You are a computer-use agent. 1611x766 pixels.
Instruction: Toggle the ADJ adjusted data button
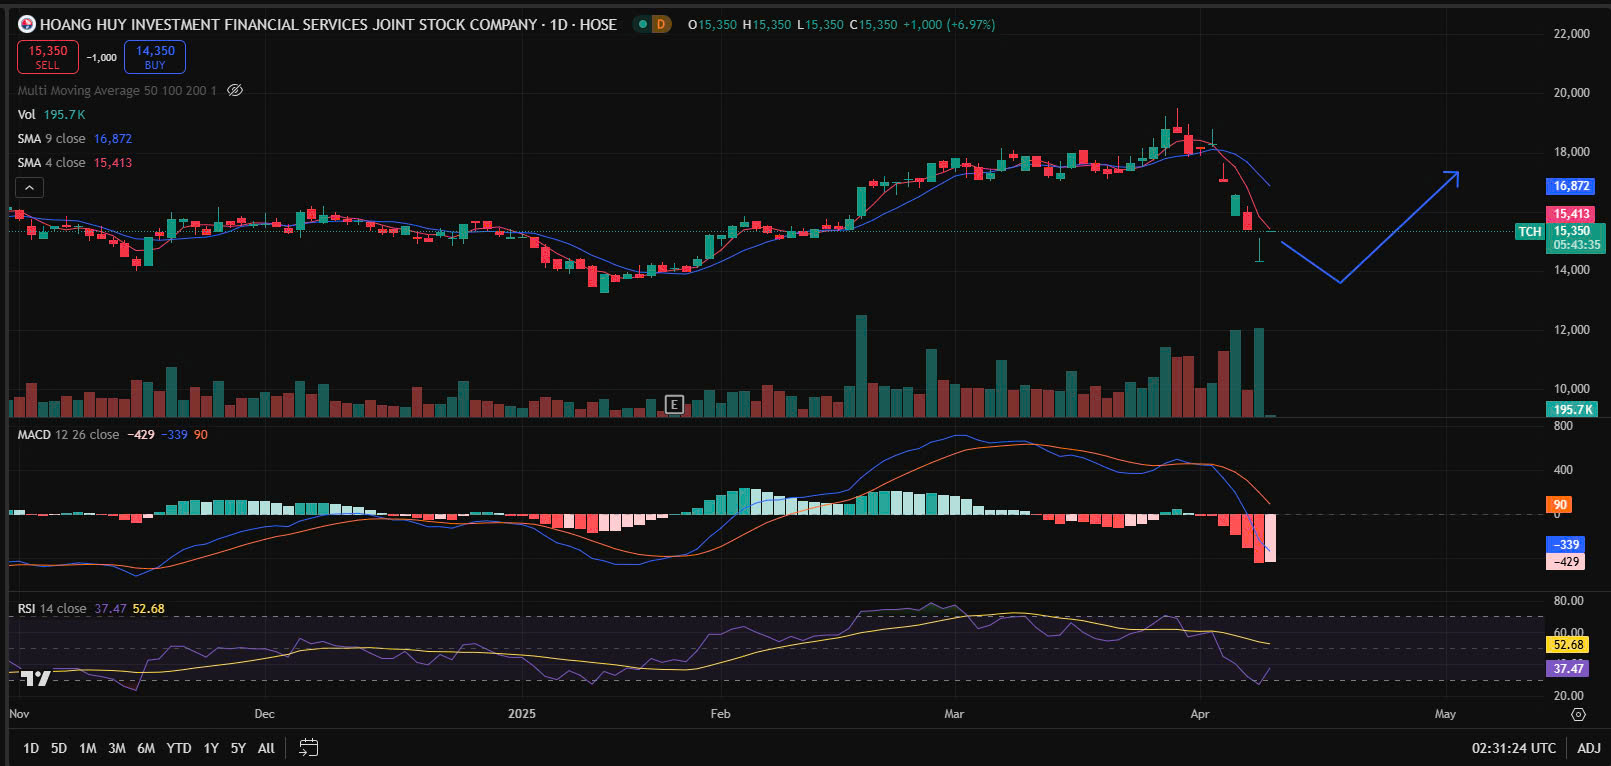pyautogui.click(x=1589, y=748)
